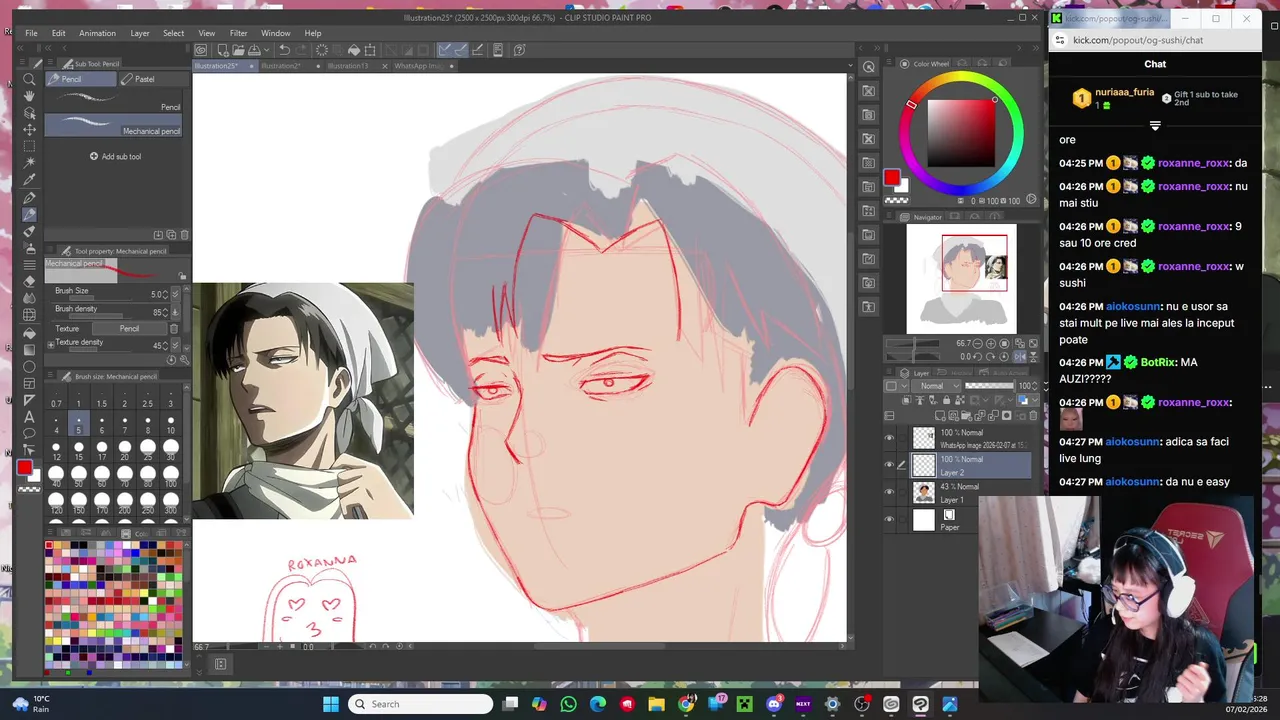Select the Zoom magnifier tool
The width and height of the screenshot is (1280, 720).
click(29, 79)
